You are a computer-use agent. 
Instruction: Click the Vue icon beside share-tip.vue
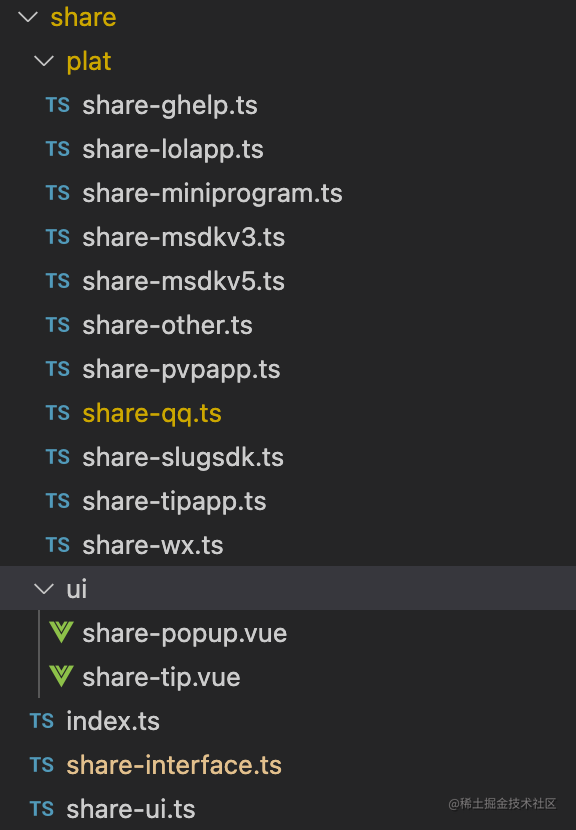tap(60, 676)
